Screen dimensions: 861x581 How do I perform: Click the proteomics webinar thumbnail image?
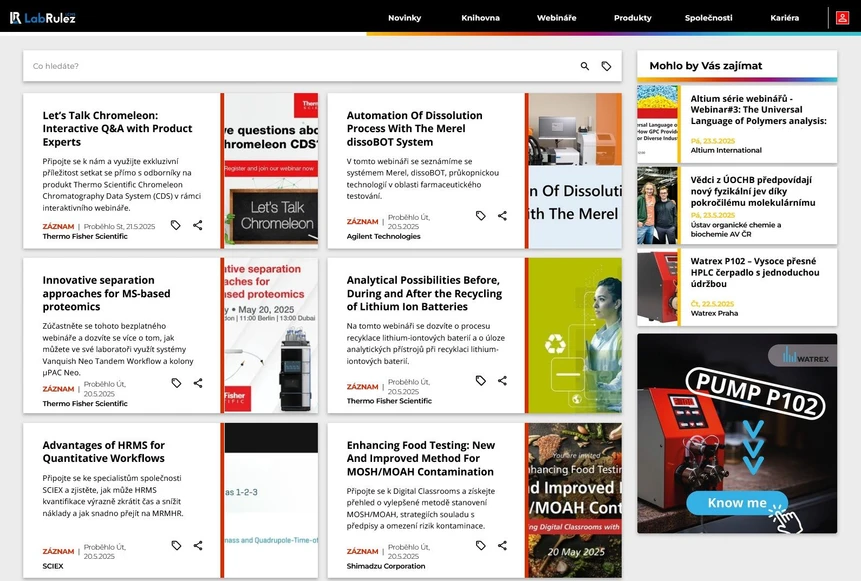271,336
